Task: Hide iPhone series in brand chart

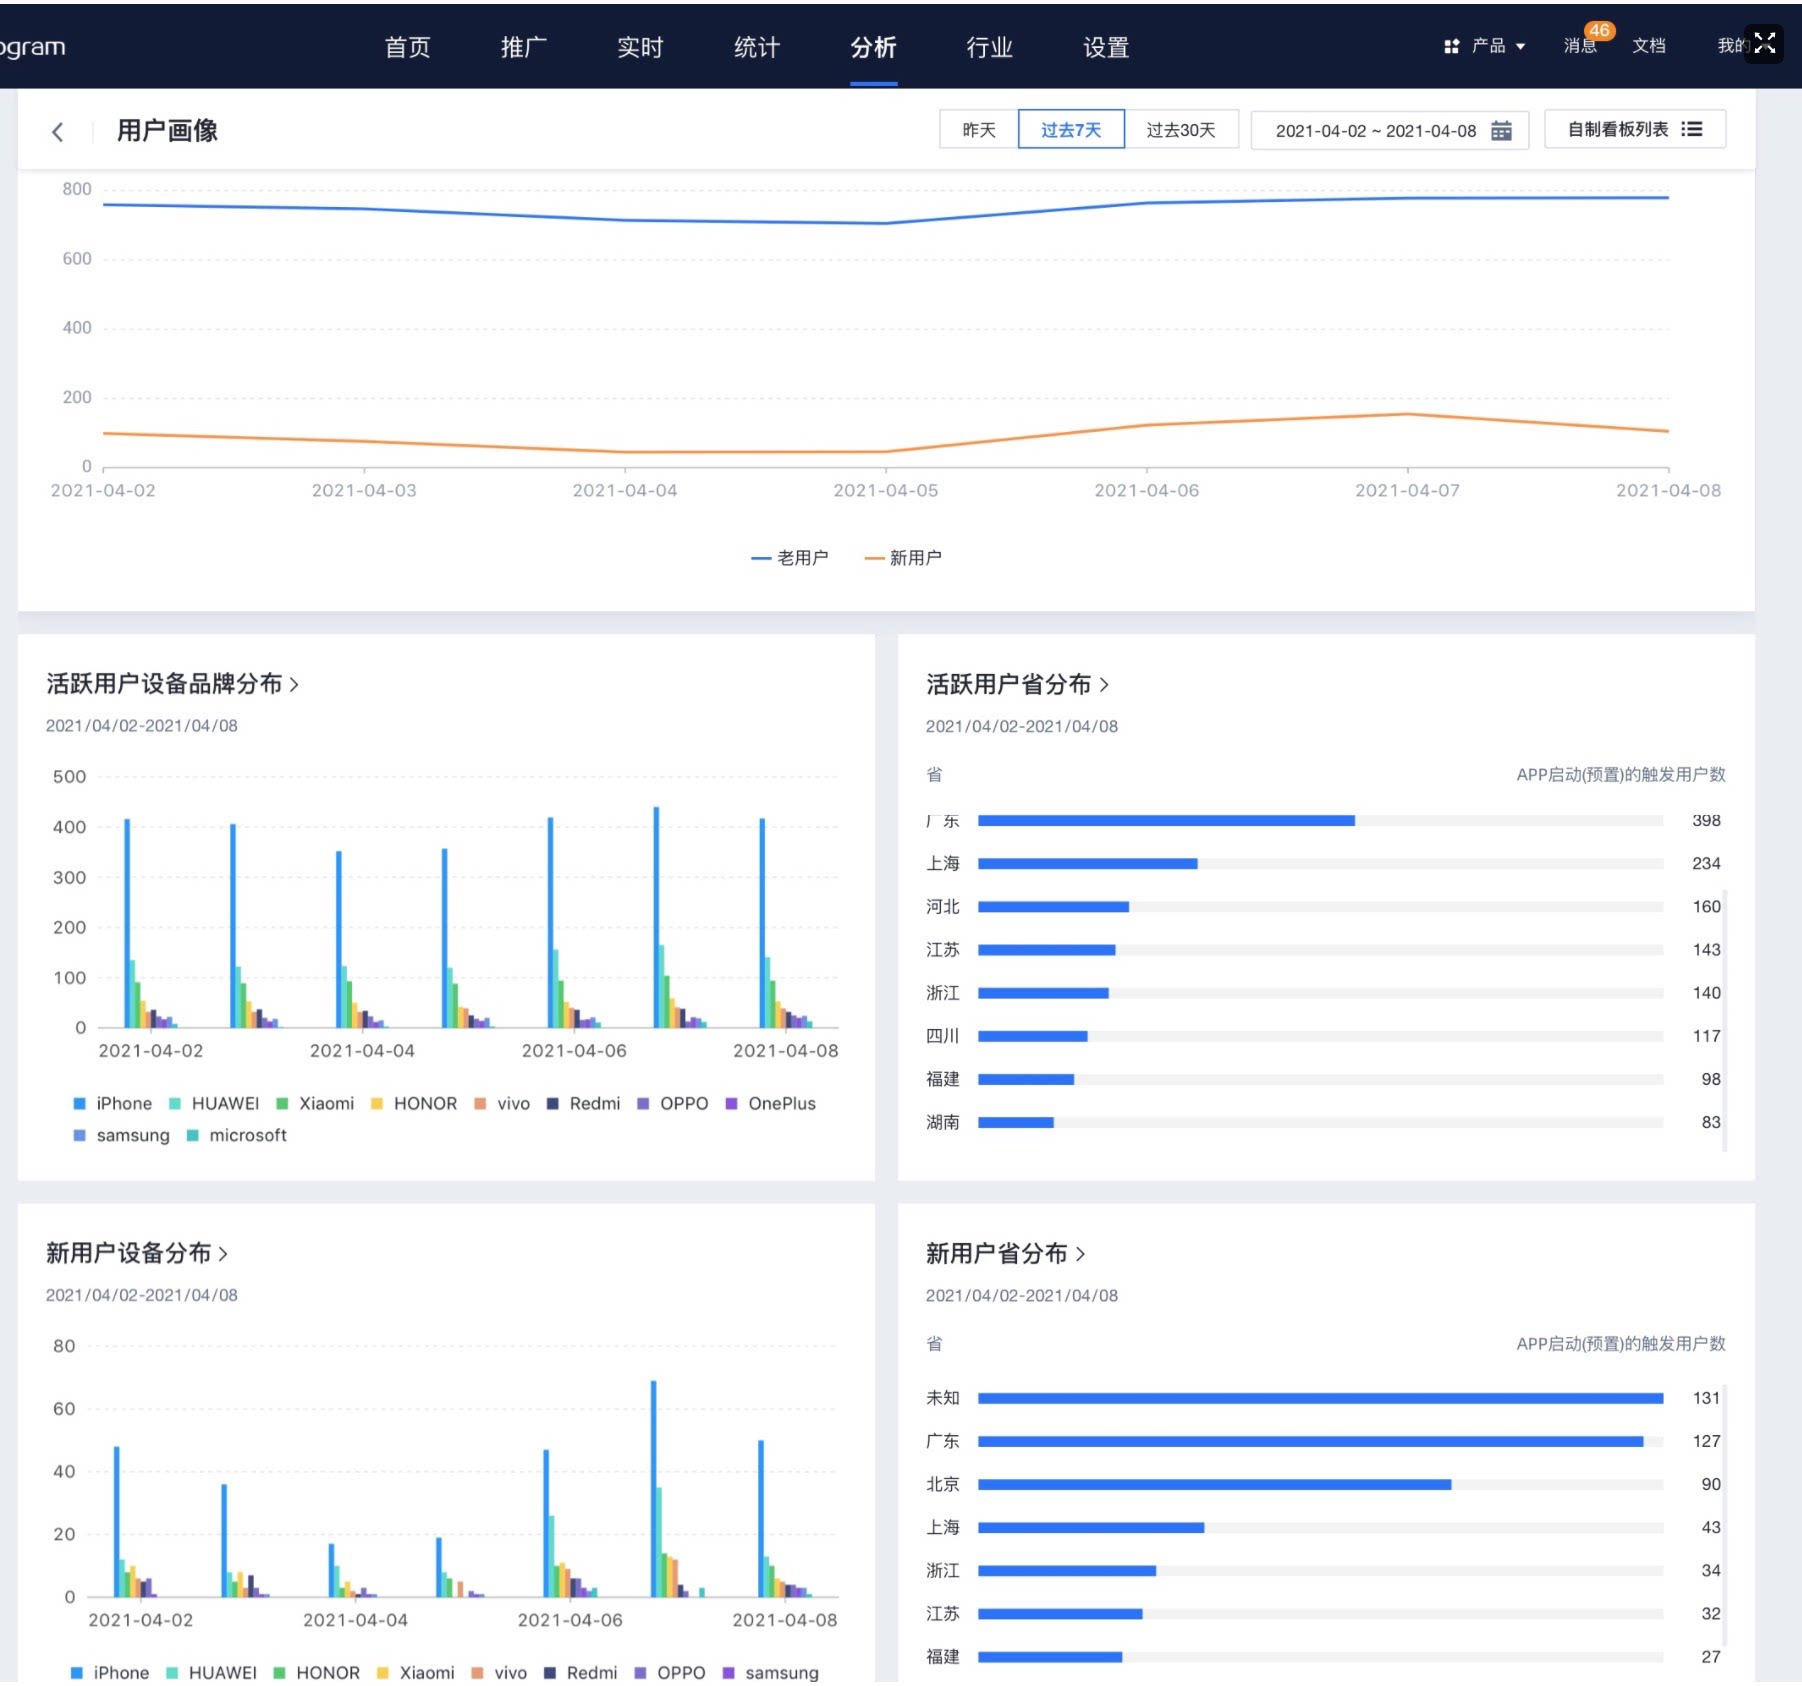Action: coord(112,1103)
